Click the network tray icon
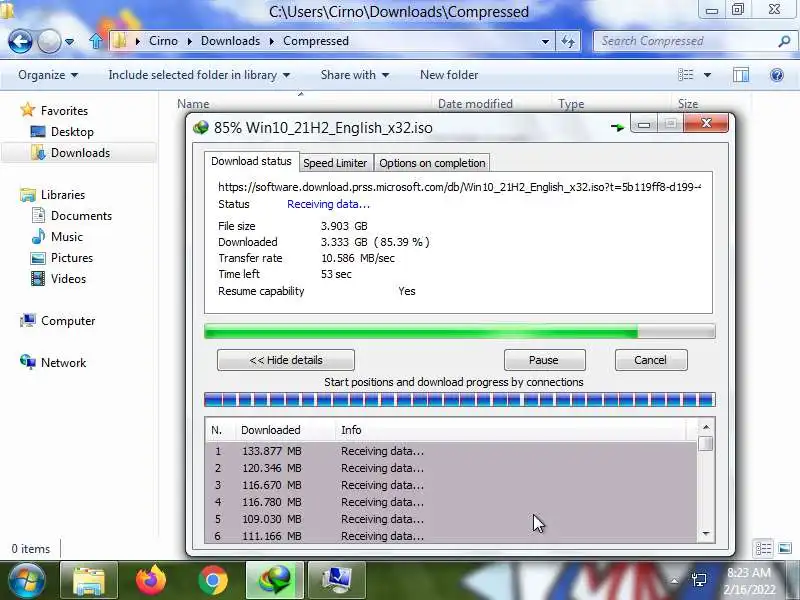This screenshot has height=600, width=800. tap(699, 580)
